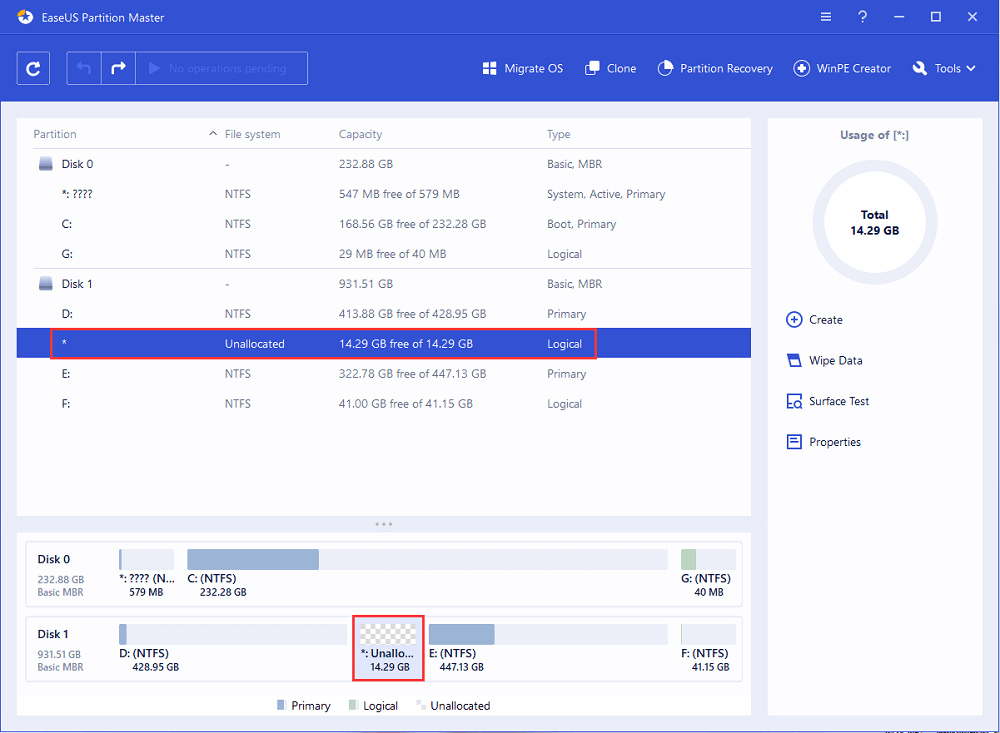Screen dimensions: 1000x733
Task: Execute the pending operations play button
Action: pyautogui.click(x=153, y=68)
